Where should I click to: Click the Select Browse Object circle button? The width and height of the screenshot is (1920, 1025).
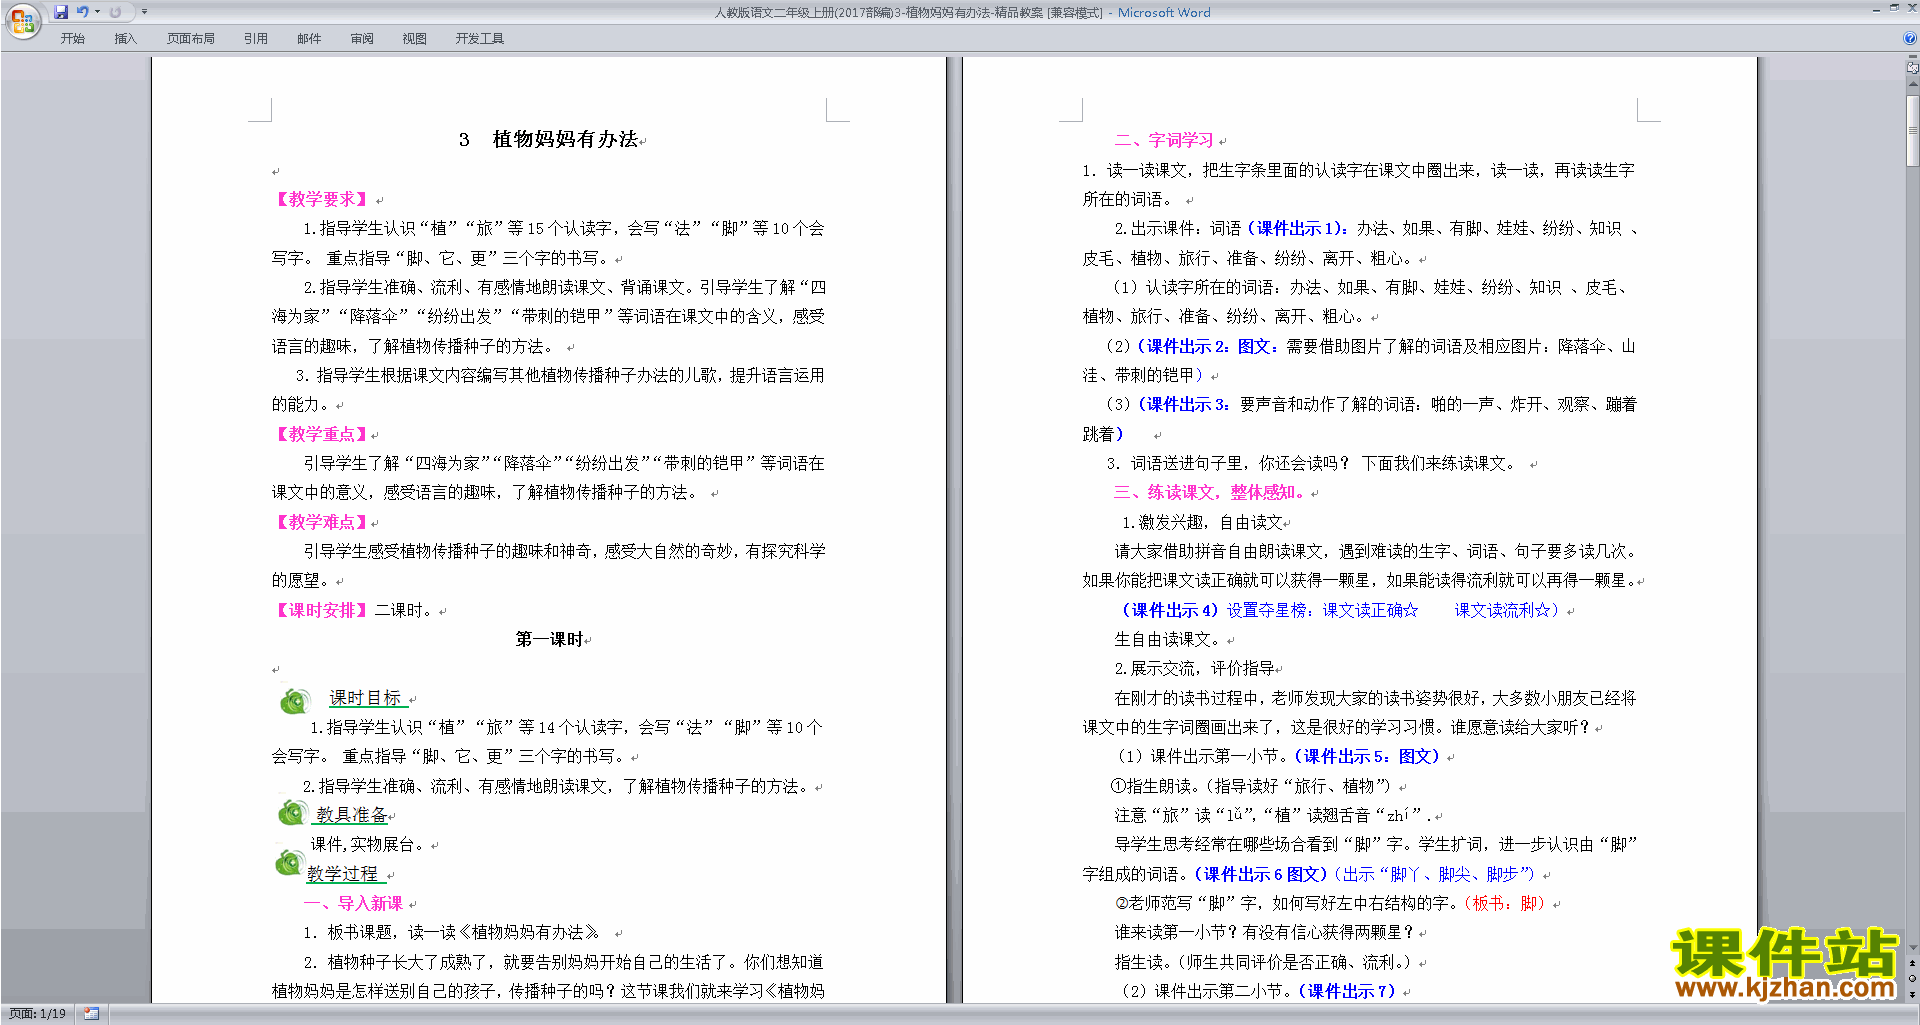tap(1912, 978)
